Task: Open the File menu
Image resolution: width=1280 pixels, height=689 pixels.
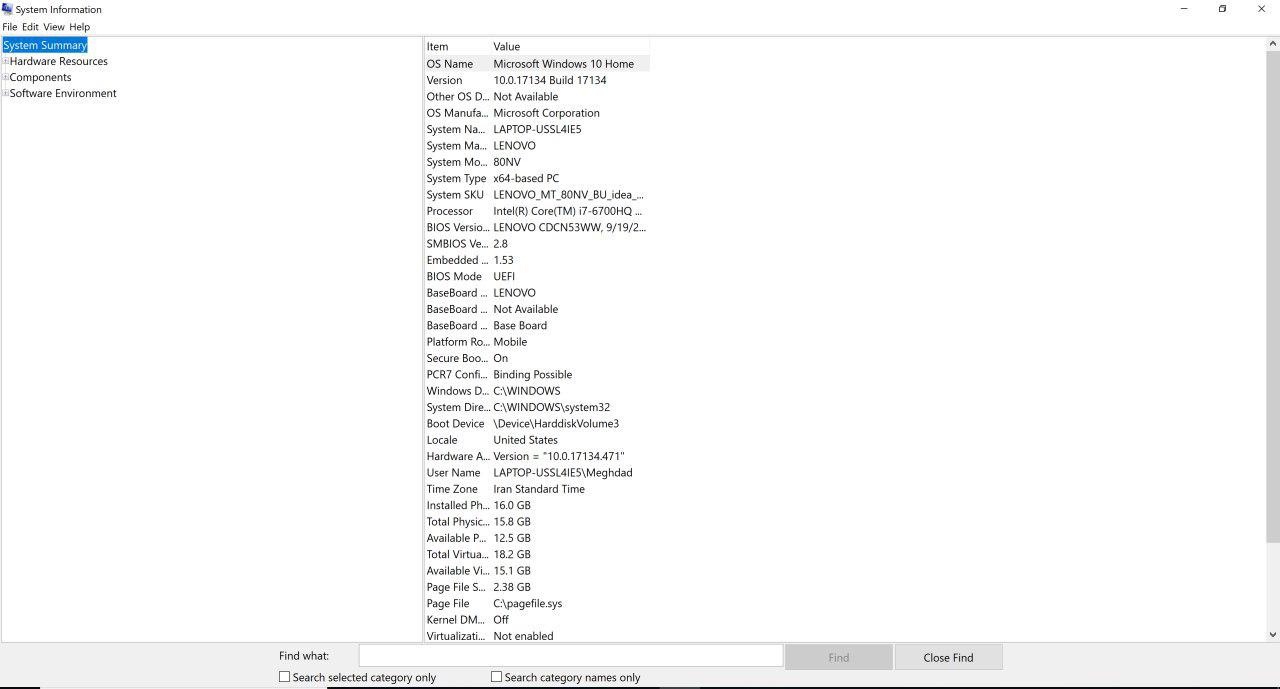Action: [10, 27]
